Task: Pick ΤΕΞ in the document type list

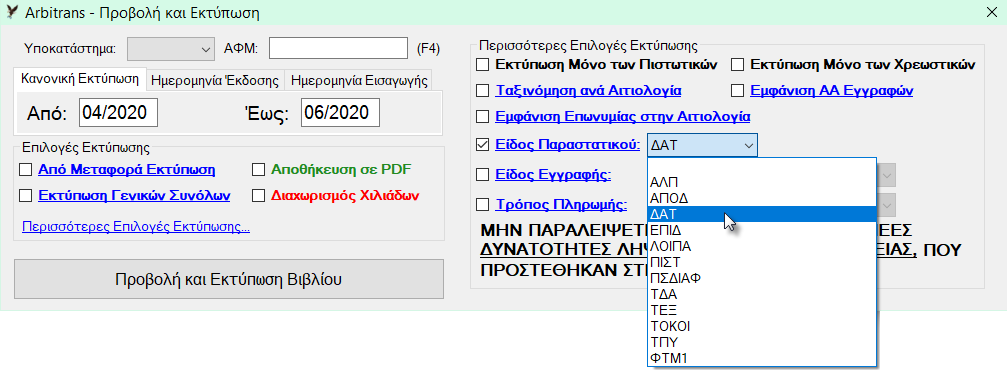Action: pyautogui.click(x=762, y=310)
